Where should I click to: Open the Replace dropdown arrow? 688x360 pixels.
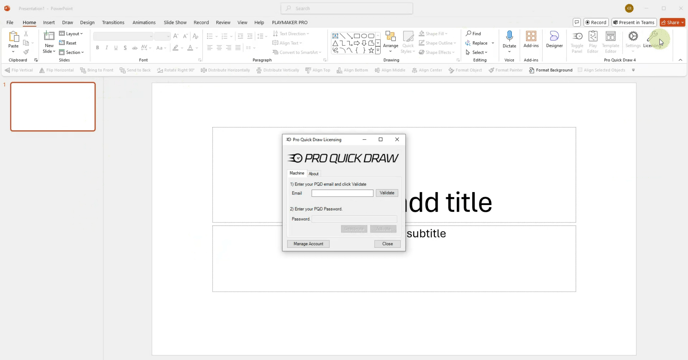tap(493, 43)
